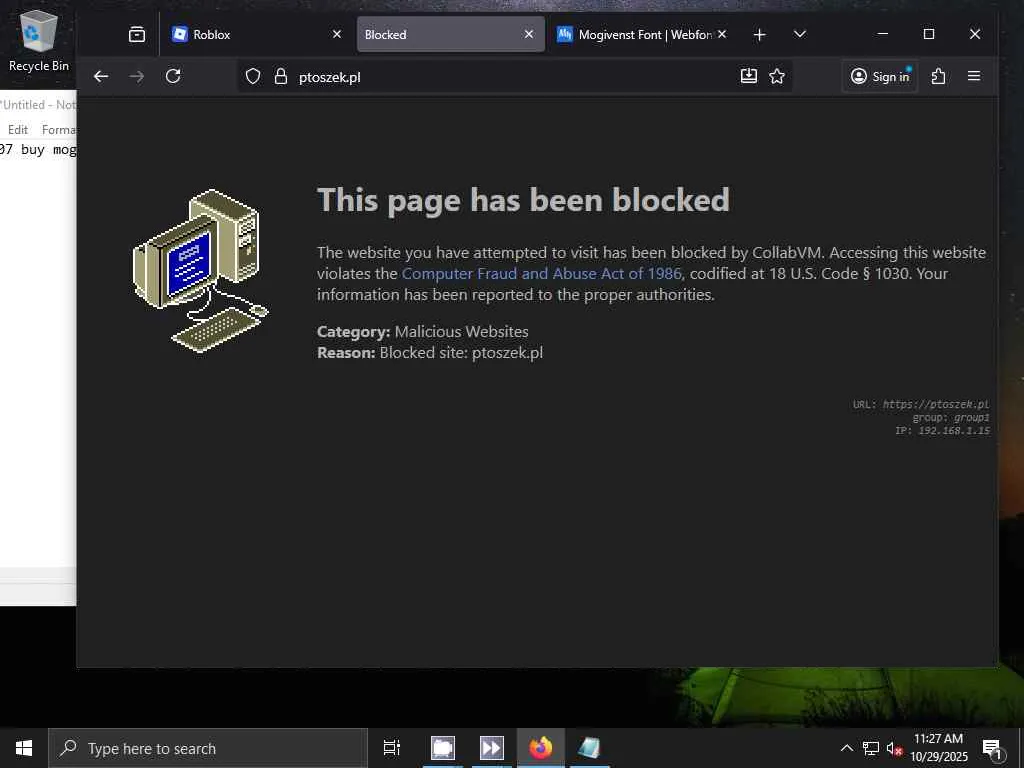Image resolution: width=1024 pixels, height=768 pixels.
Task: Bookmark this page with the star
Action: (776, 76)
